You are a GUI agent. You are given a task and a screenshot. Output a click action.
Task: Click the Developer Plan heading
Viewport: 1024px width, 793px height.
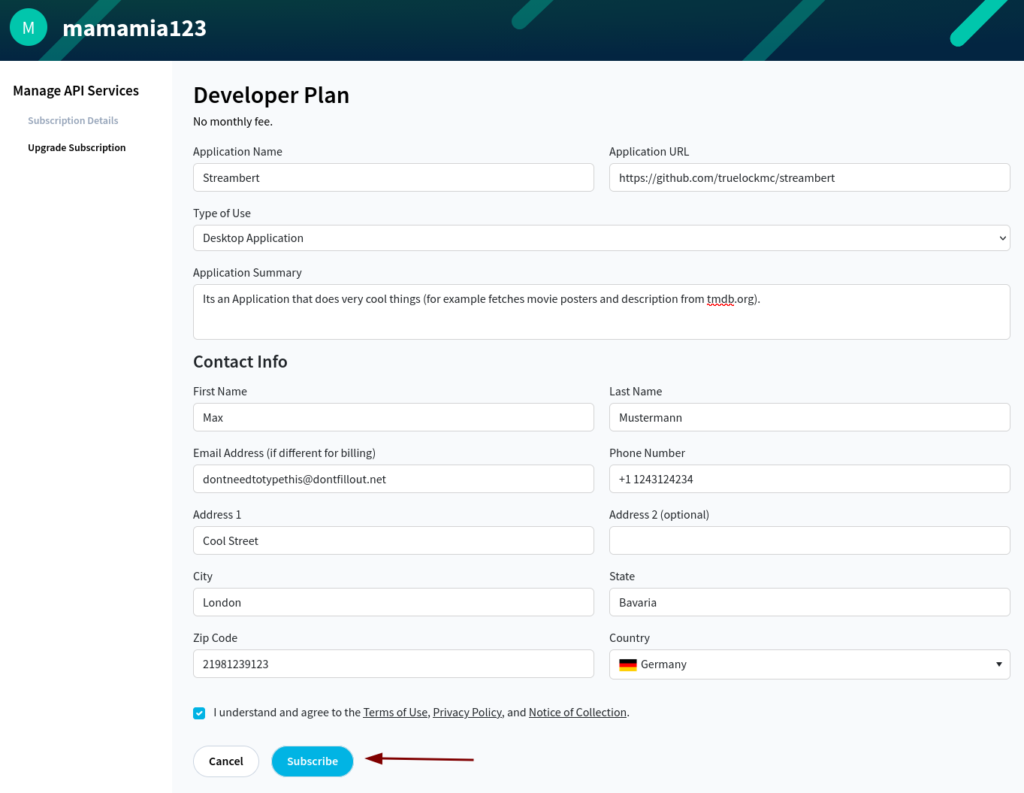[x=271, y=95]
